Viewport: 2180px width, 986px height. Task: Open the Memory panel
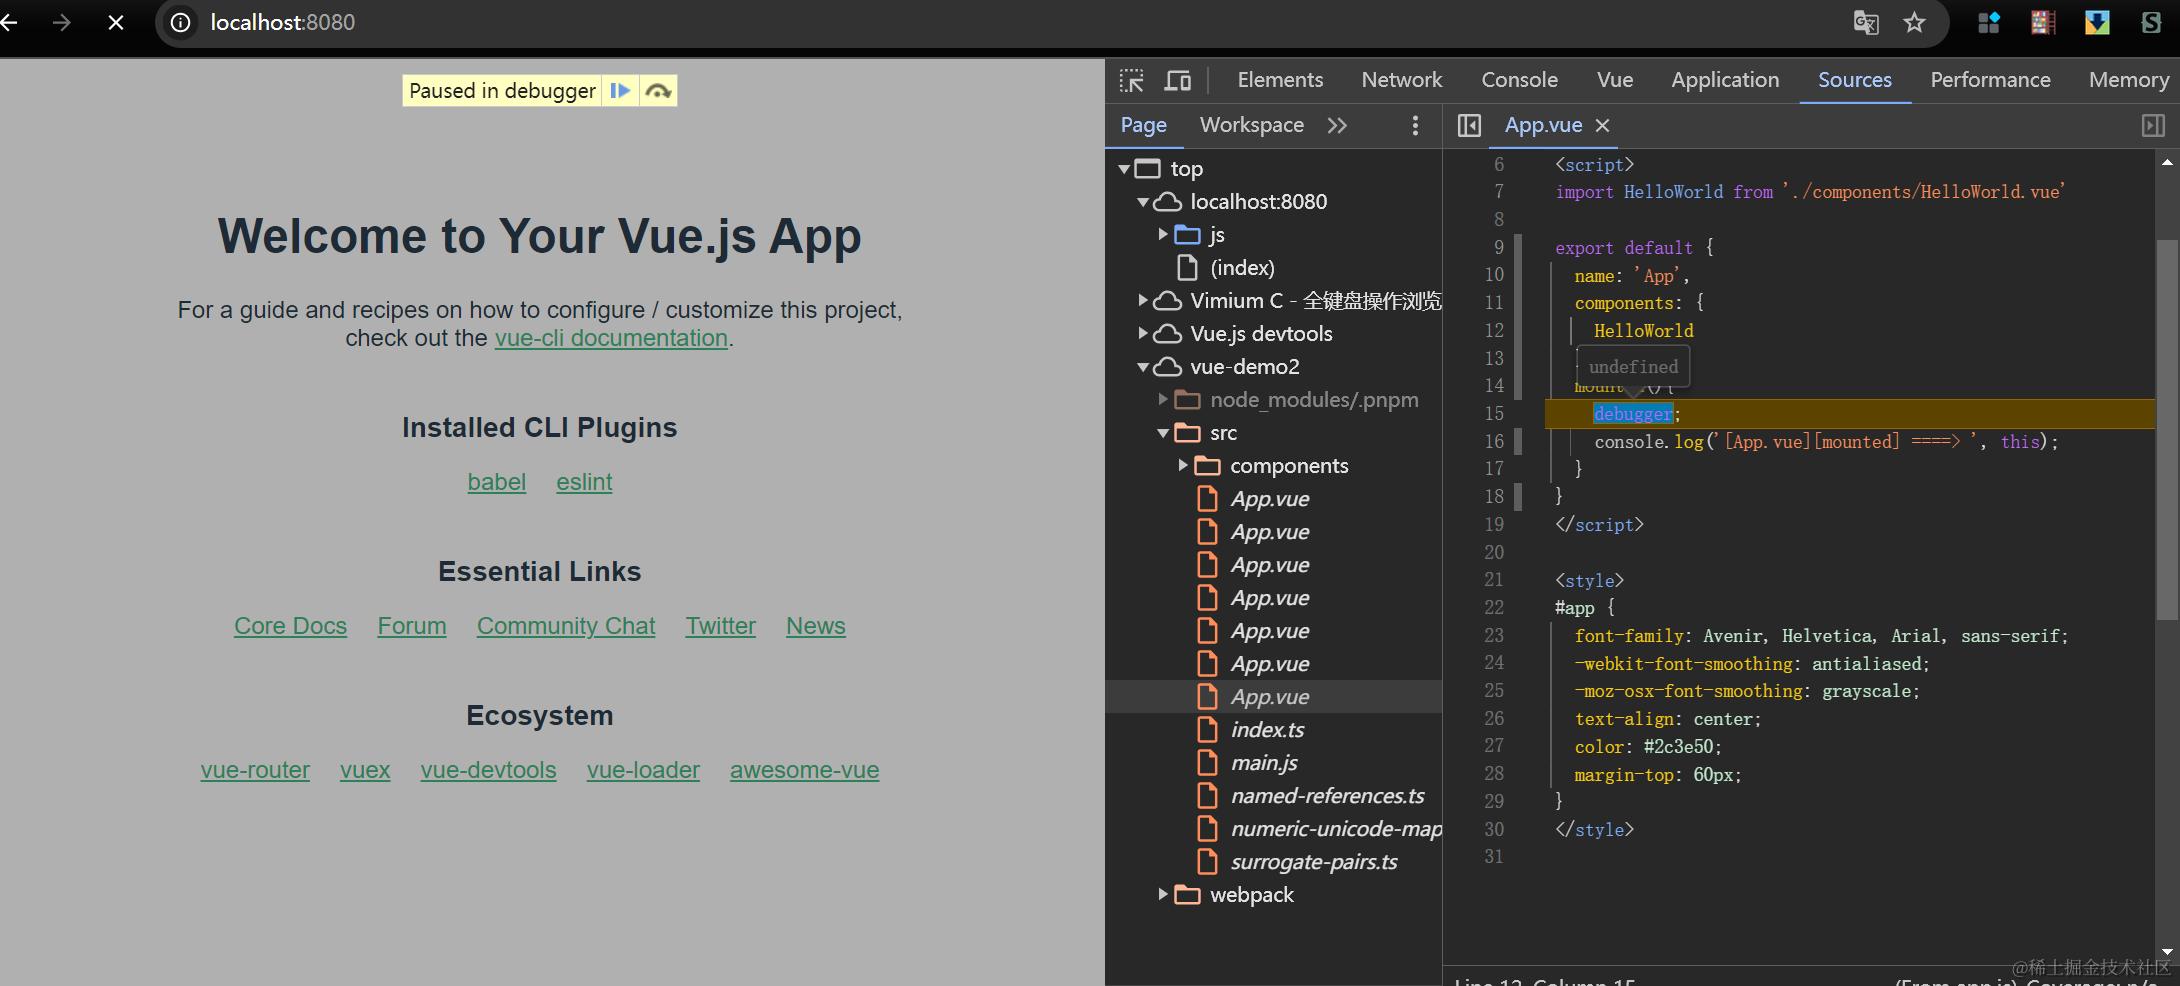tap(2128, 80)
